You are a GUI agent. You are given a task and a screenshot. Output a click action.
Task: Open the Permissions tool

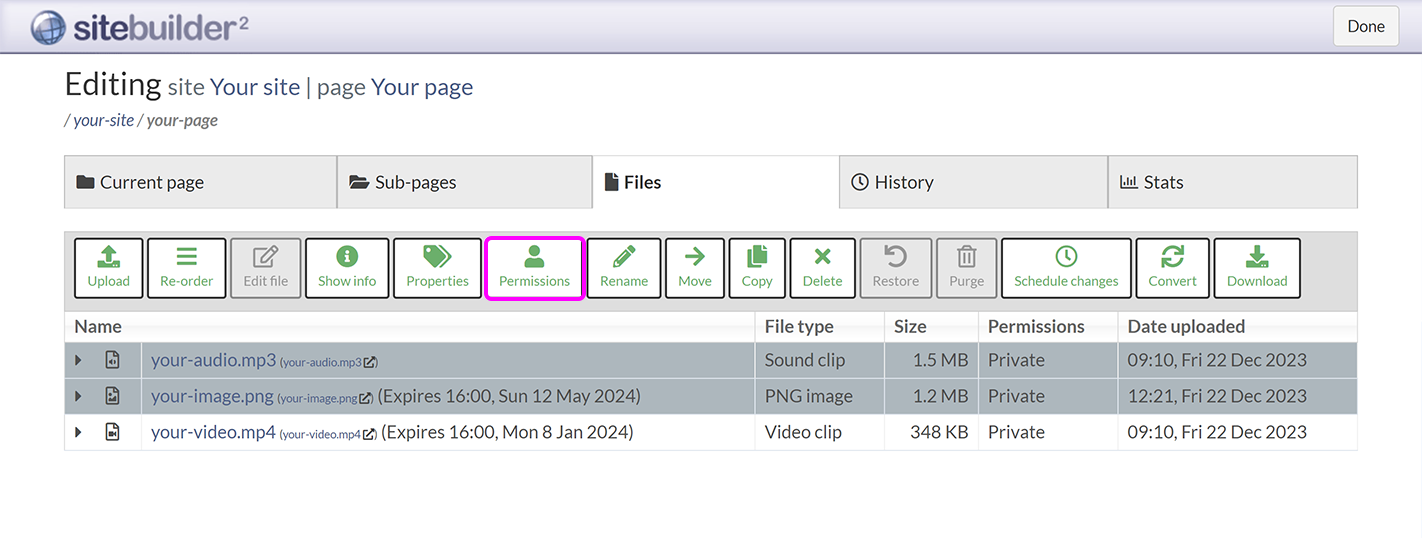click(x=534, y=268)
